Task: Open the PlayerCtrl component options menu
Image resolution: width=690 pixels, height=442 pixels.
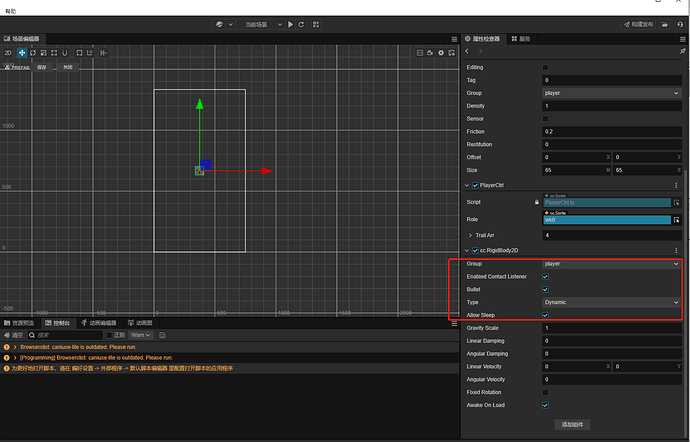Action: point(677,185)
